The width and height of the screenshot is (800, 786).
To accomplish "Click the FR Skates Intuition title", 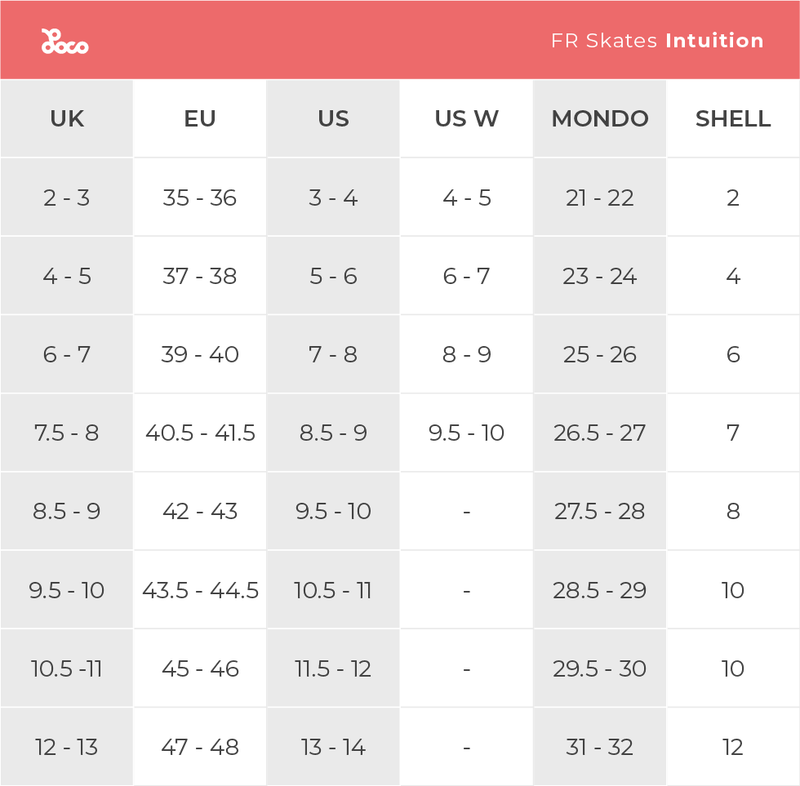I will tap(657, 41).
